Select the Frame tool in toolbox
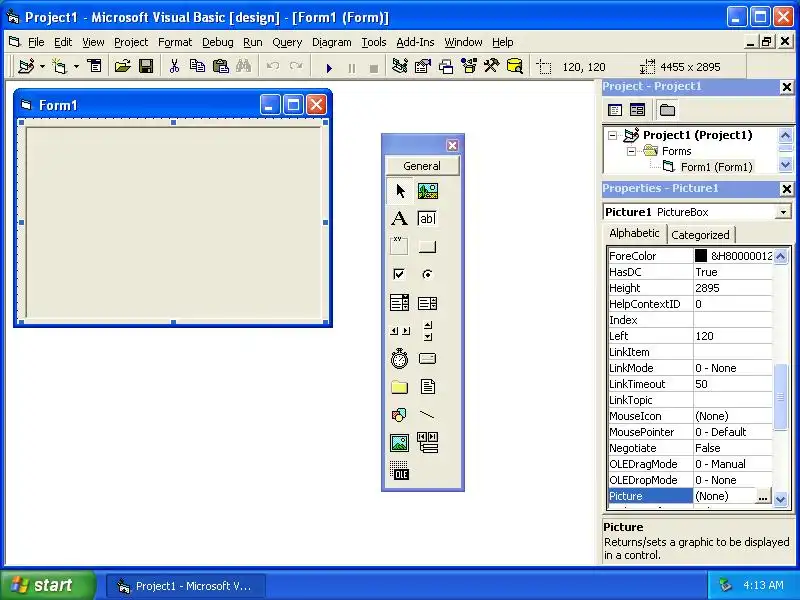Screen dimensions: 800x600 point(399,246)
